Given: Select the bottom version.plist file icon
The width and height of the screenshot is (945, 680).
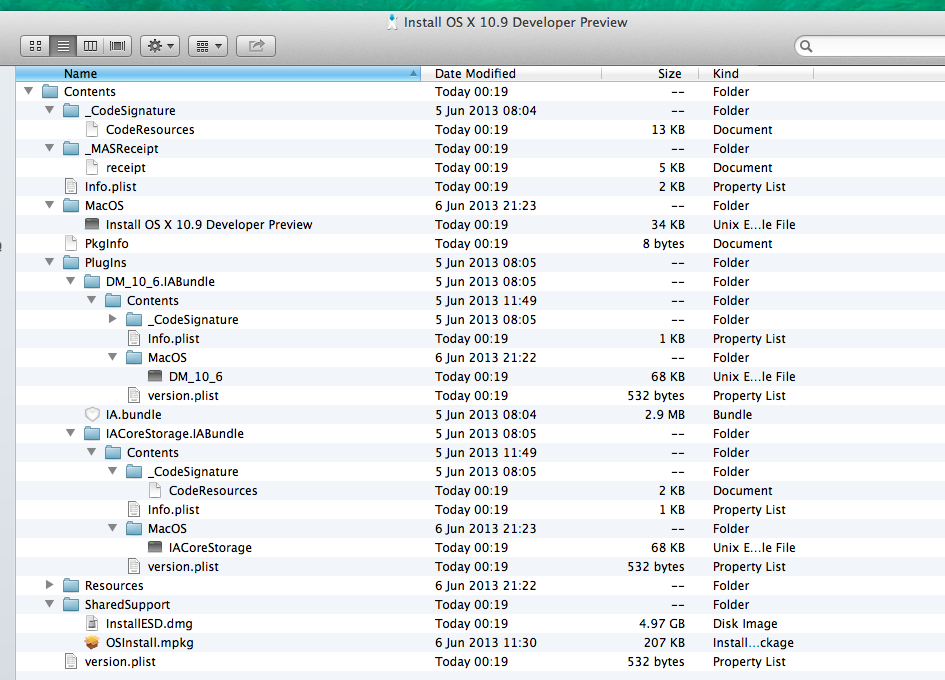Looking at the screenshot, I should click(71, 661).
